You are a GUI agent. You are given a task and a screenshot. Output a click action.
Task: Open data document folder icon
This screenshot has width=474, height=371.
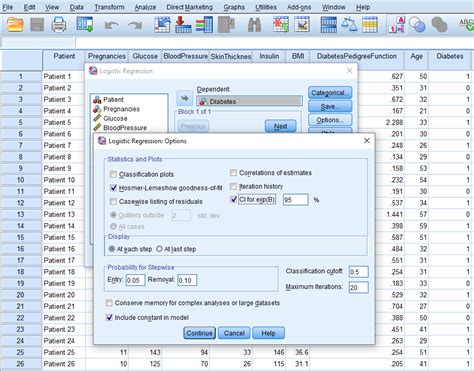(15, 25)
